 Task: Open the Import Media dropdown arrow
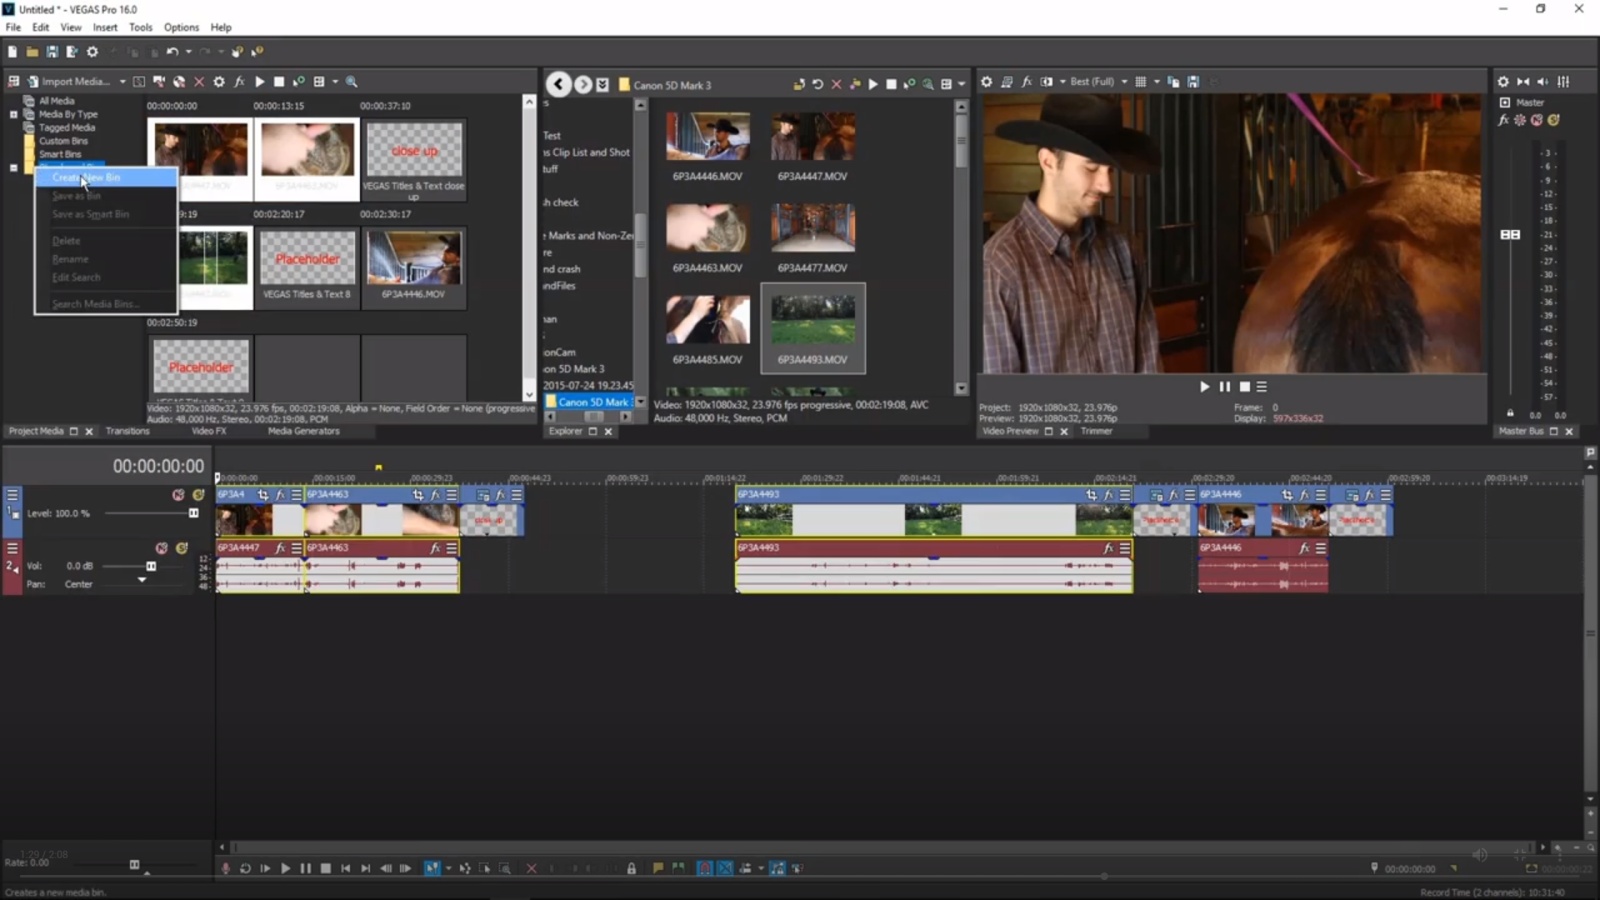[122, 82]
